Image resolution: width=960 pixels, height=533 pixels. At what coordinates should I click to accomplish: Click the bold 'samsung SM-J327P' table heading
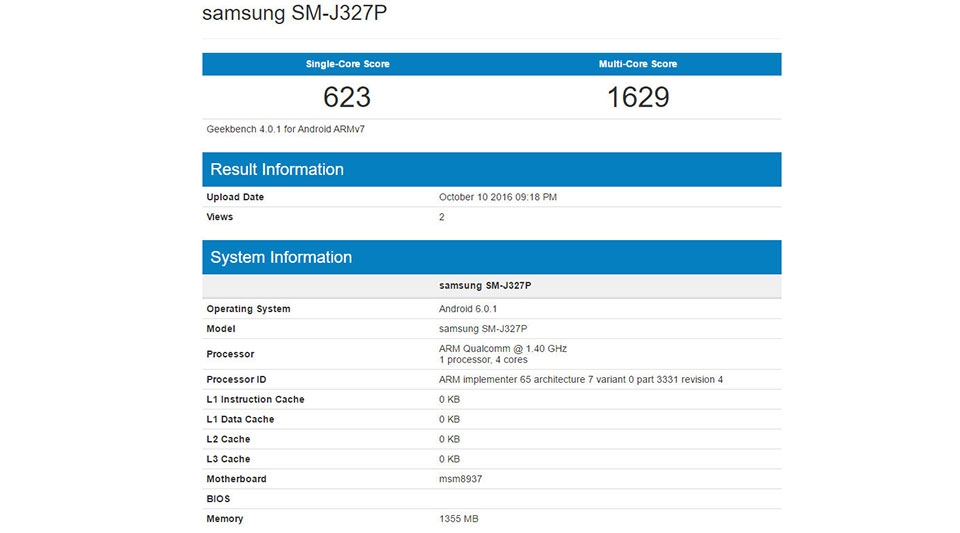click(x=485, y=285)
